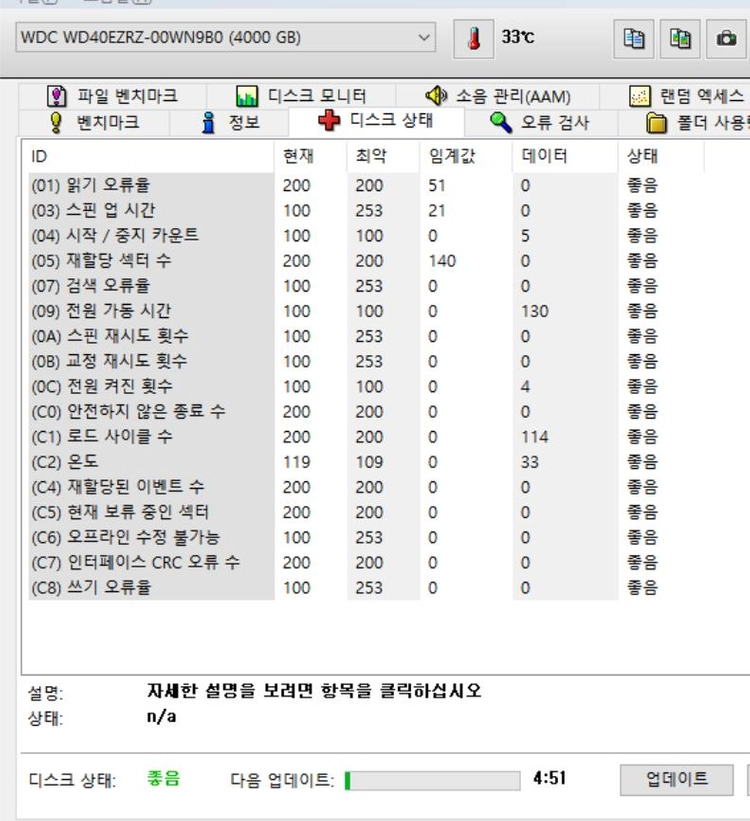Select the (05) 재할당 섹터 수 row
The width and height of the screenshot is (750, 821).
[367, 261]
